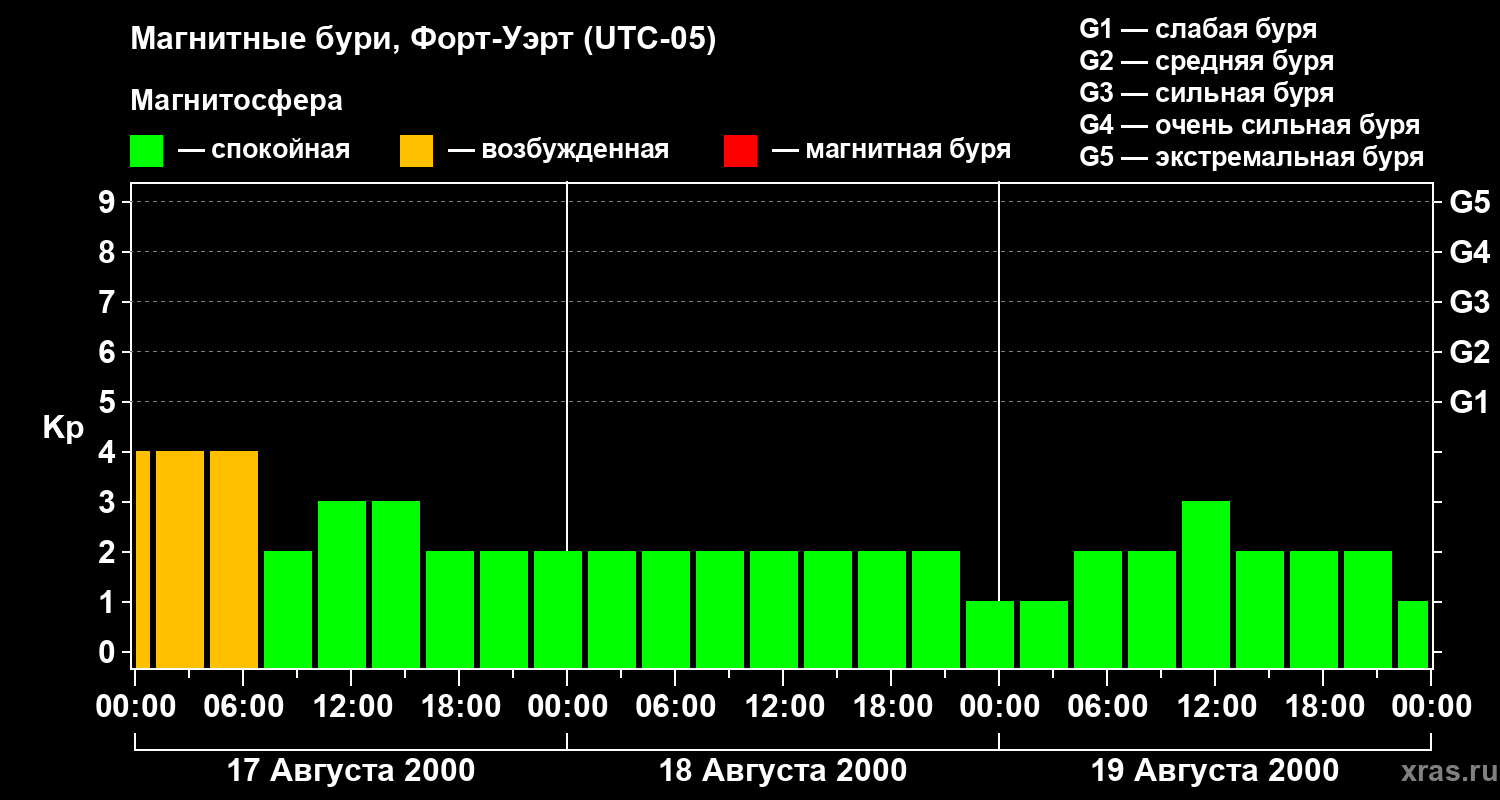Click the Kp 1 bar crossing 19 August midnight line

click(990, 634)
